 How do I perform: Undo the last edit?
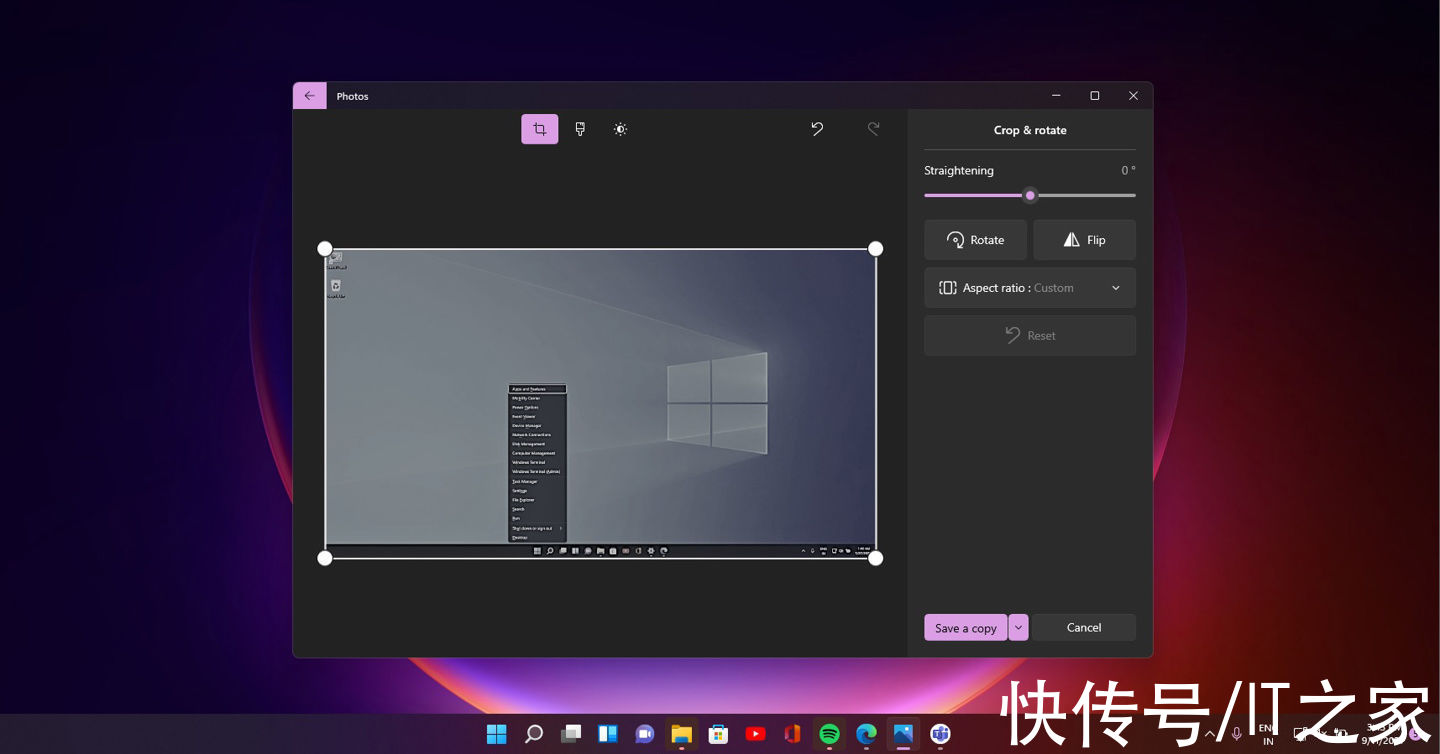pos(817,129)
